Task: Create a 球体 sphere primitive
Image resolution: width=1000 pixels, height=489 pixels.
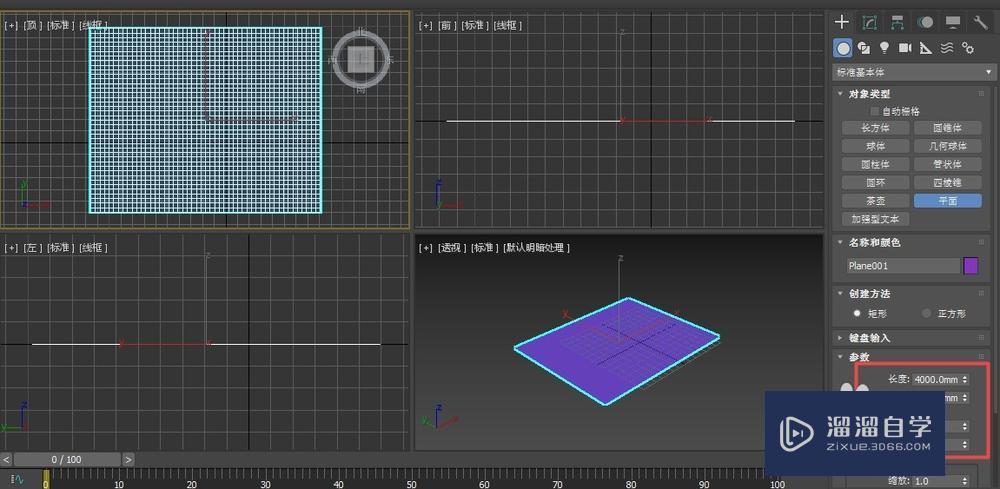Action: point(876,146)
